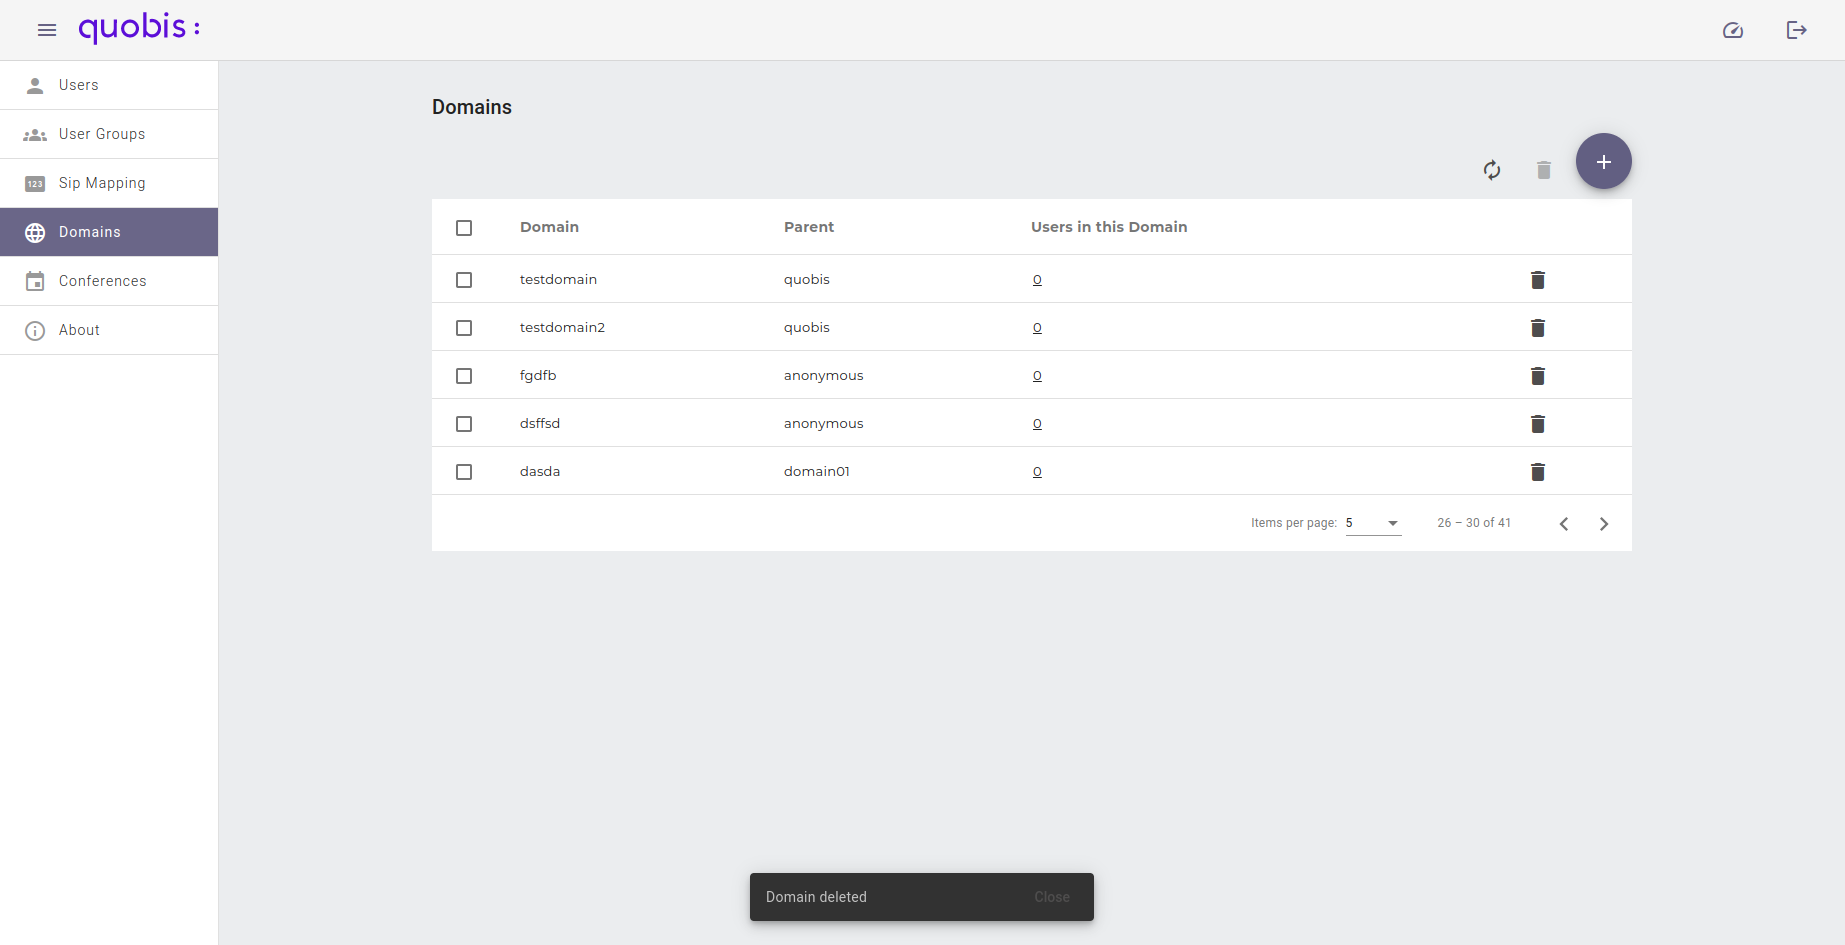Screen dimensions: 1845x945
Task: Click the testdomain name cell
Action: [558, 279]
